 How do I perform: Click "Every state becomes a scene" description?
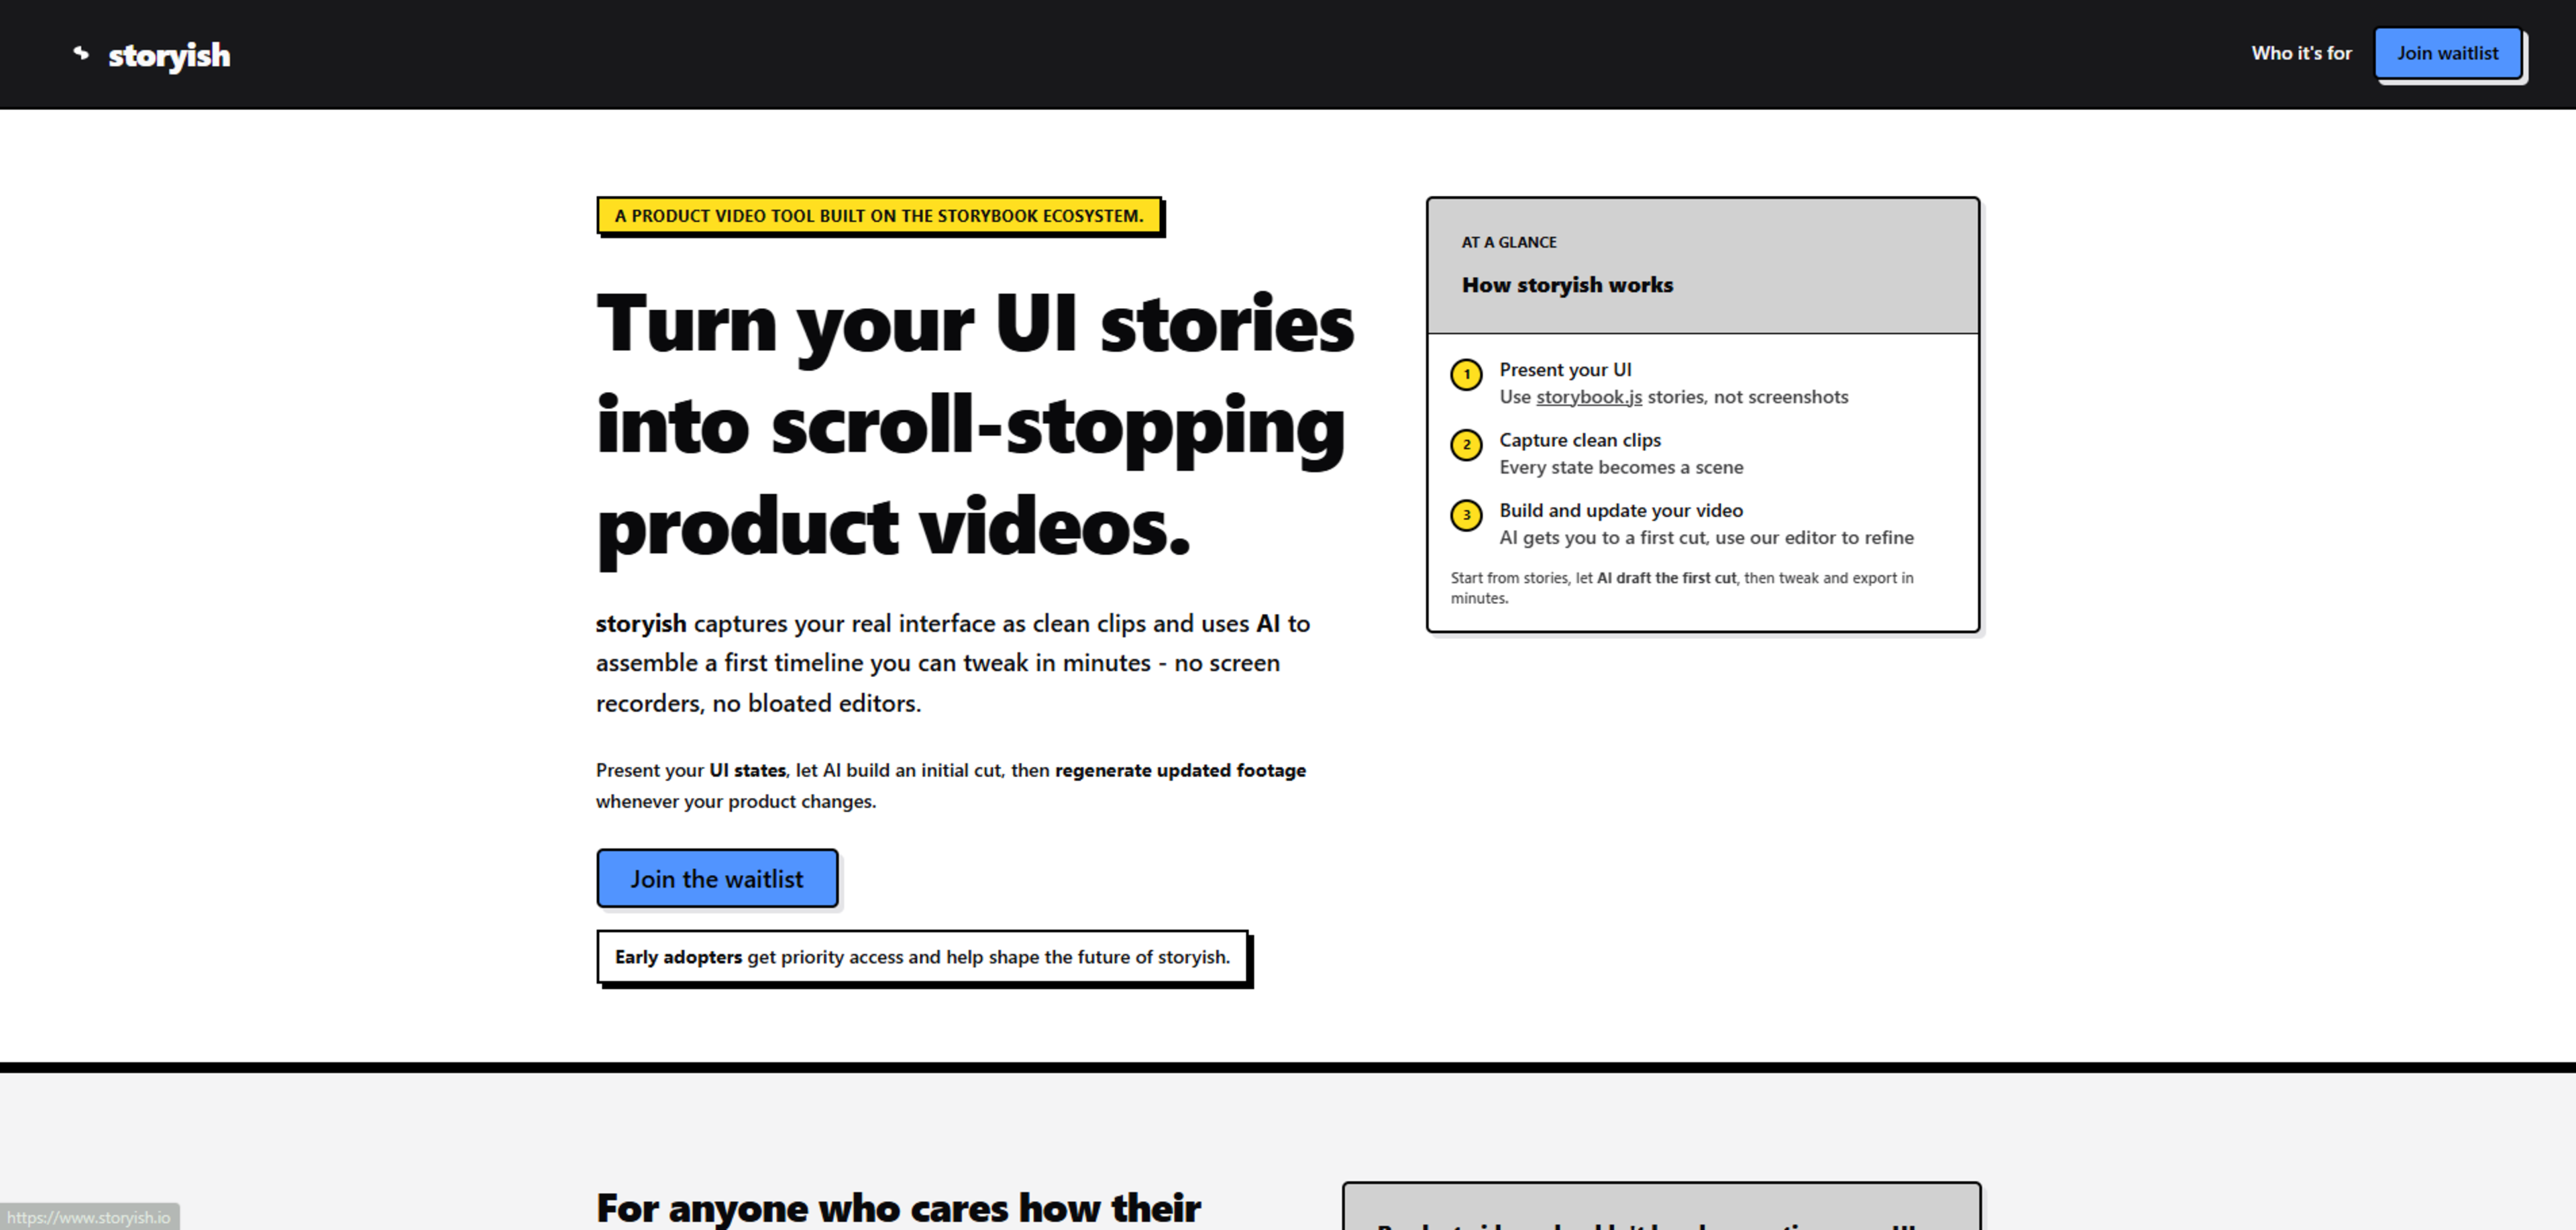point(1621,467)
